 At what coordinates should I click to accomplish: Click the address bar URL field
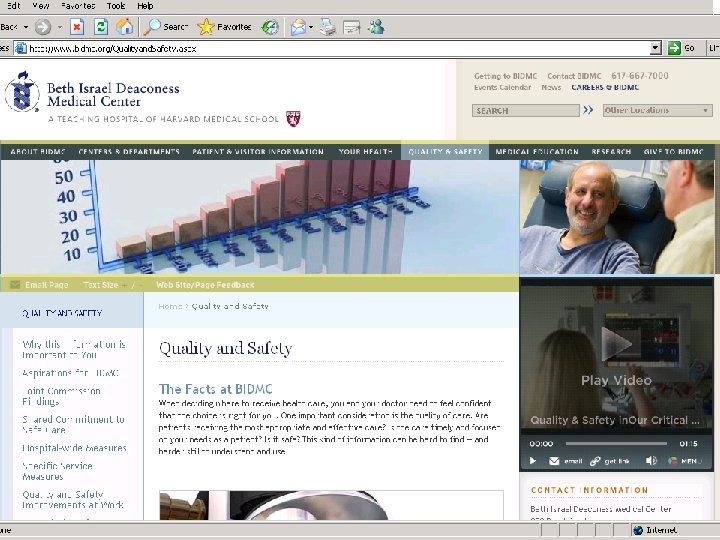coord(338,48)
